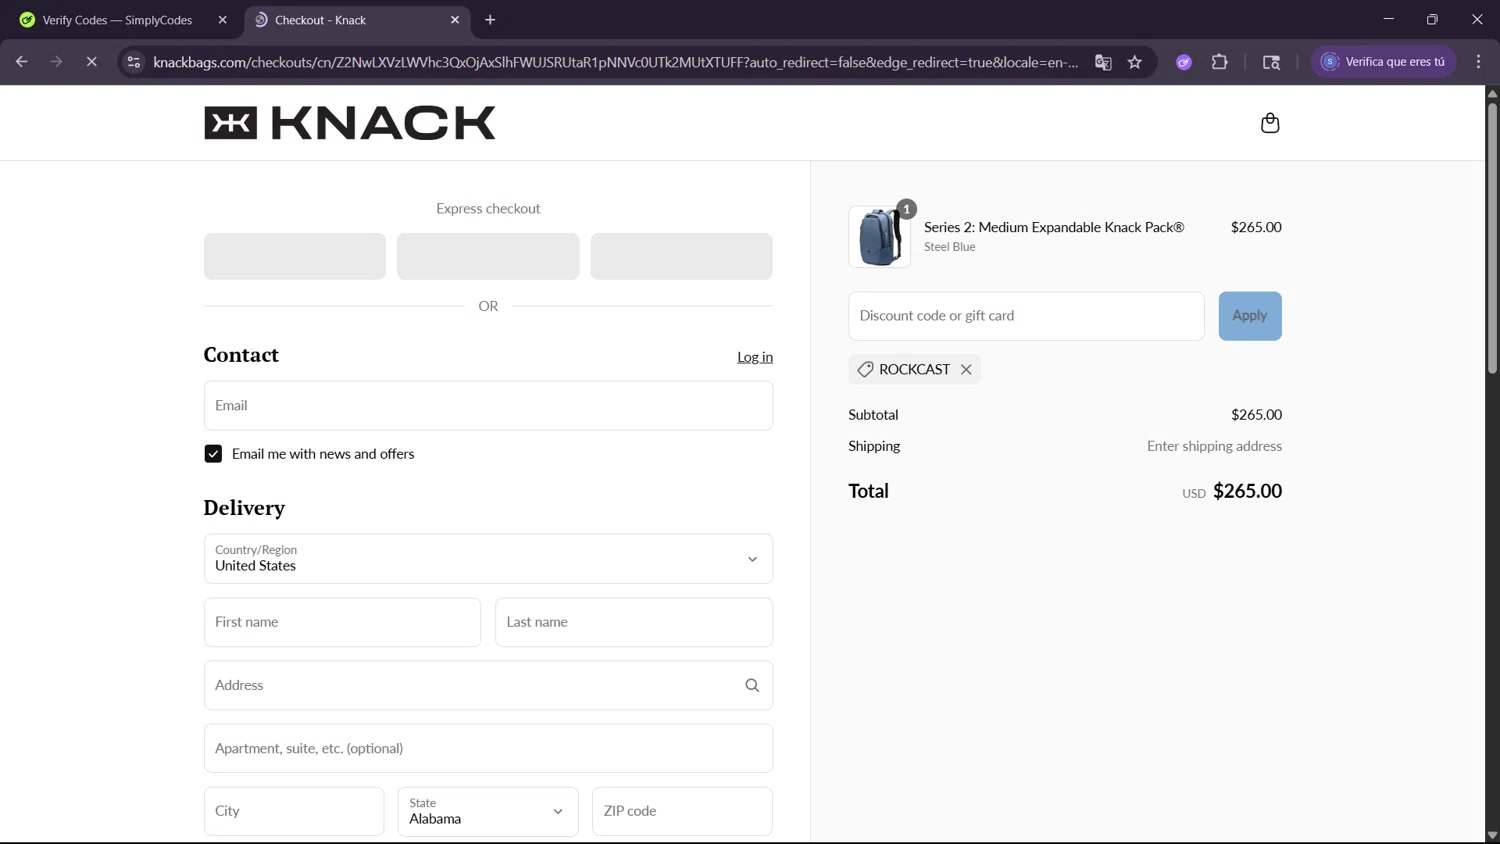Open site information icon in address bar
Image resolution: width=1500 pixels, height=844 pixels.
coord(133,62)
